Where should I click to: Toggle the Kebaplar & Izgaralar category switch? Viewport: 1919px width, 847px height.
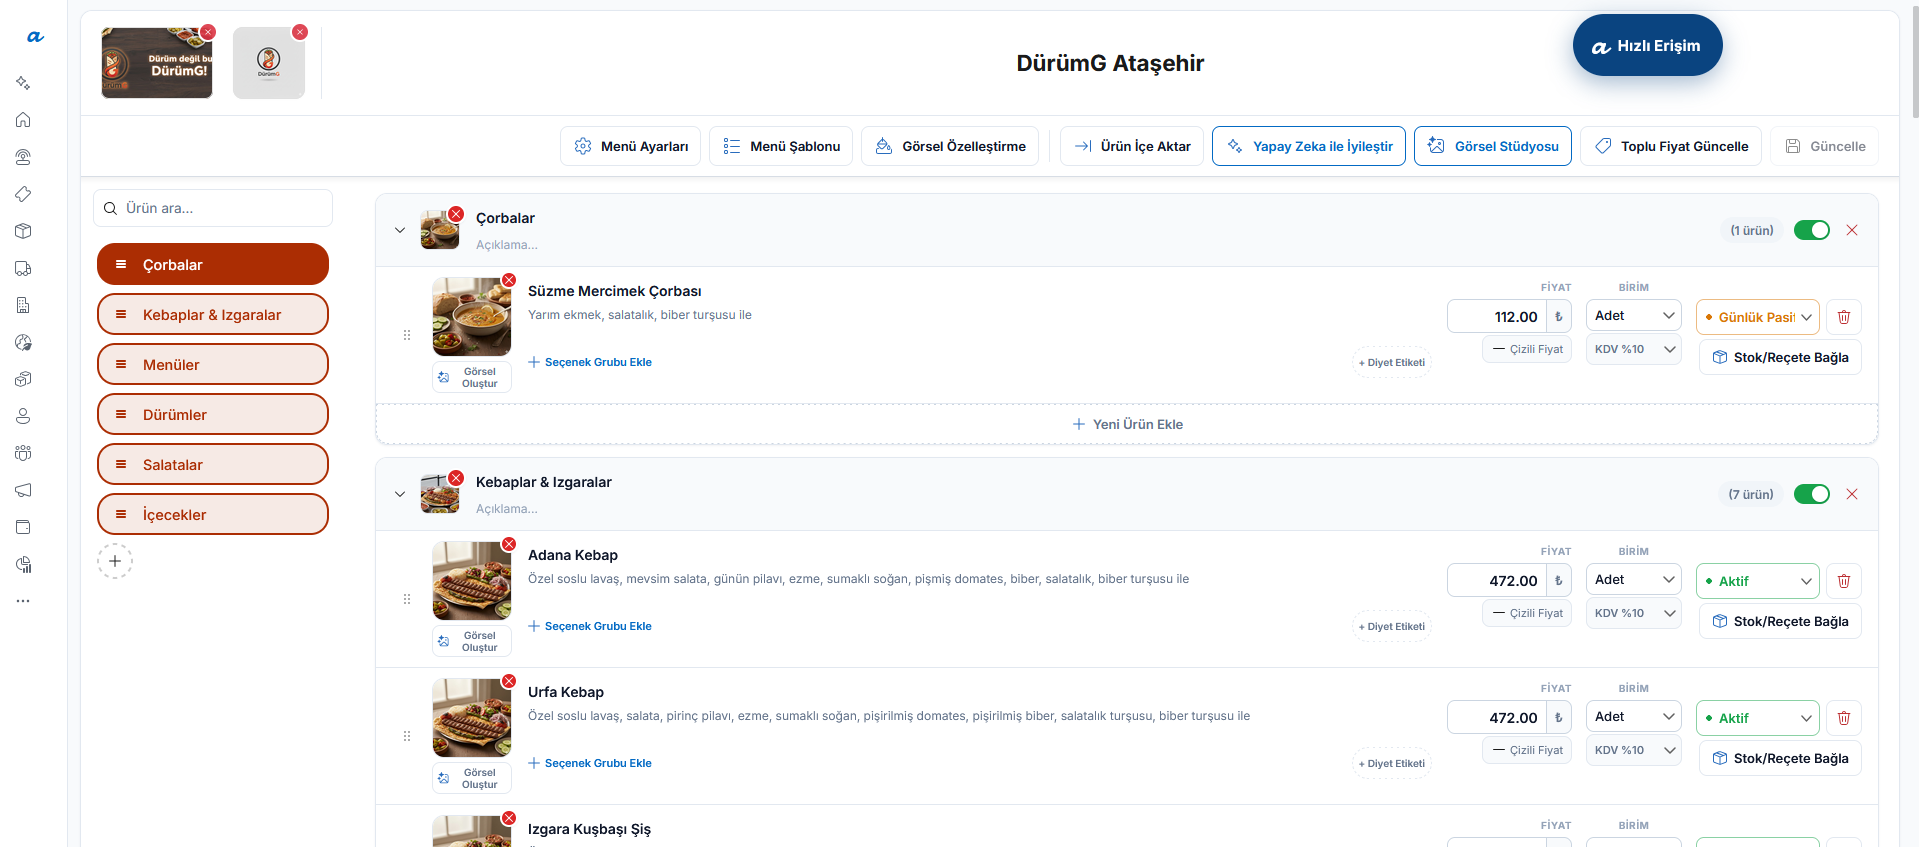(x=1812, y=494)
